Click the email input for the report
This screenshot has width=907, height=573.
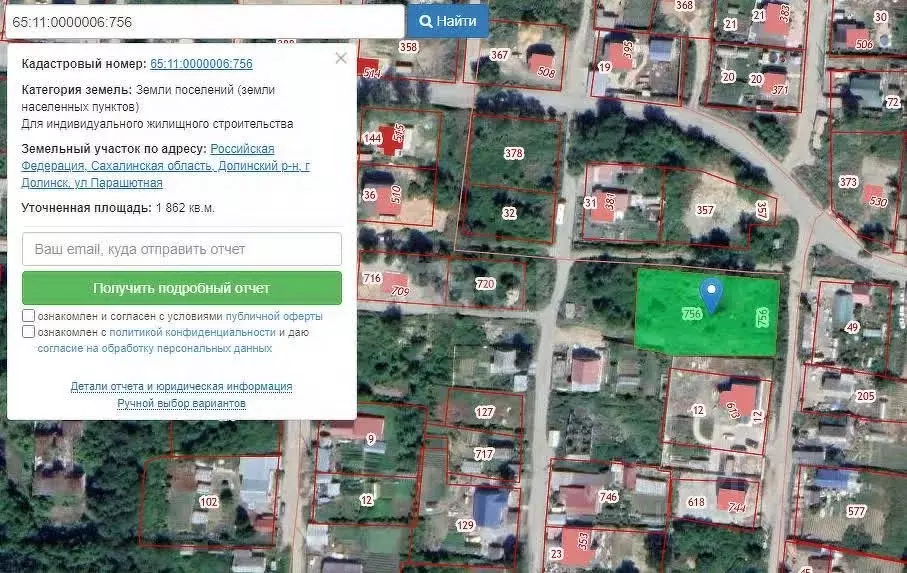[182, 249]
